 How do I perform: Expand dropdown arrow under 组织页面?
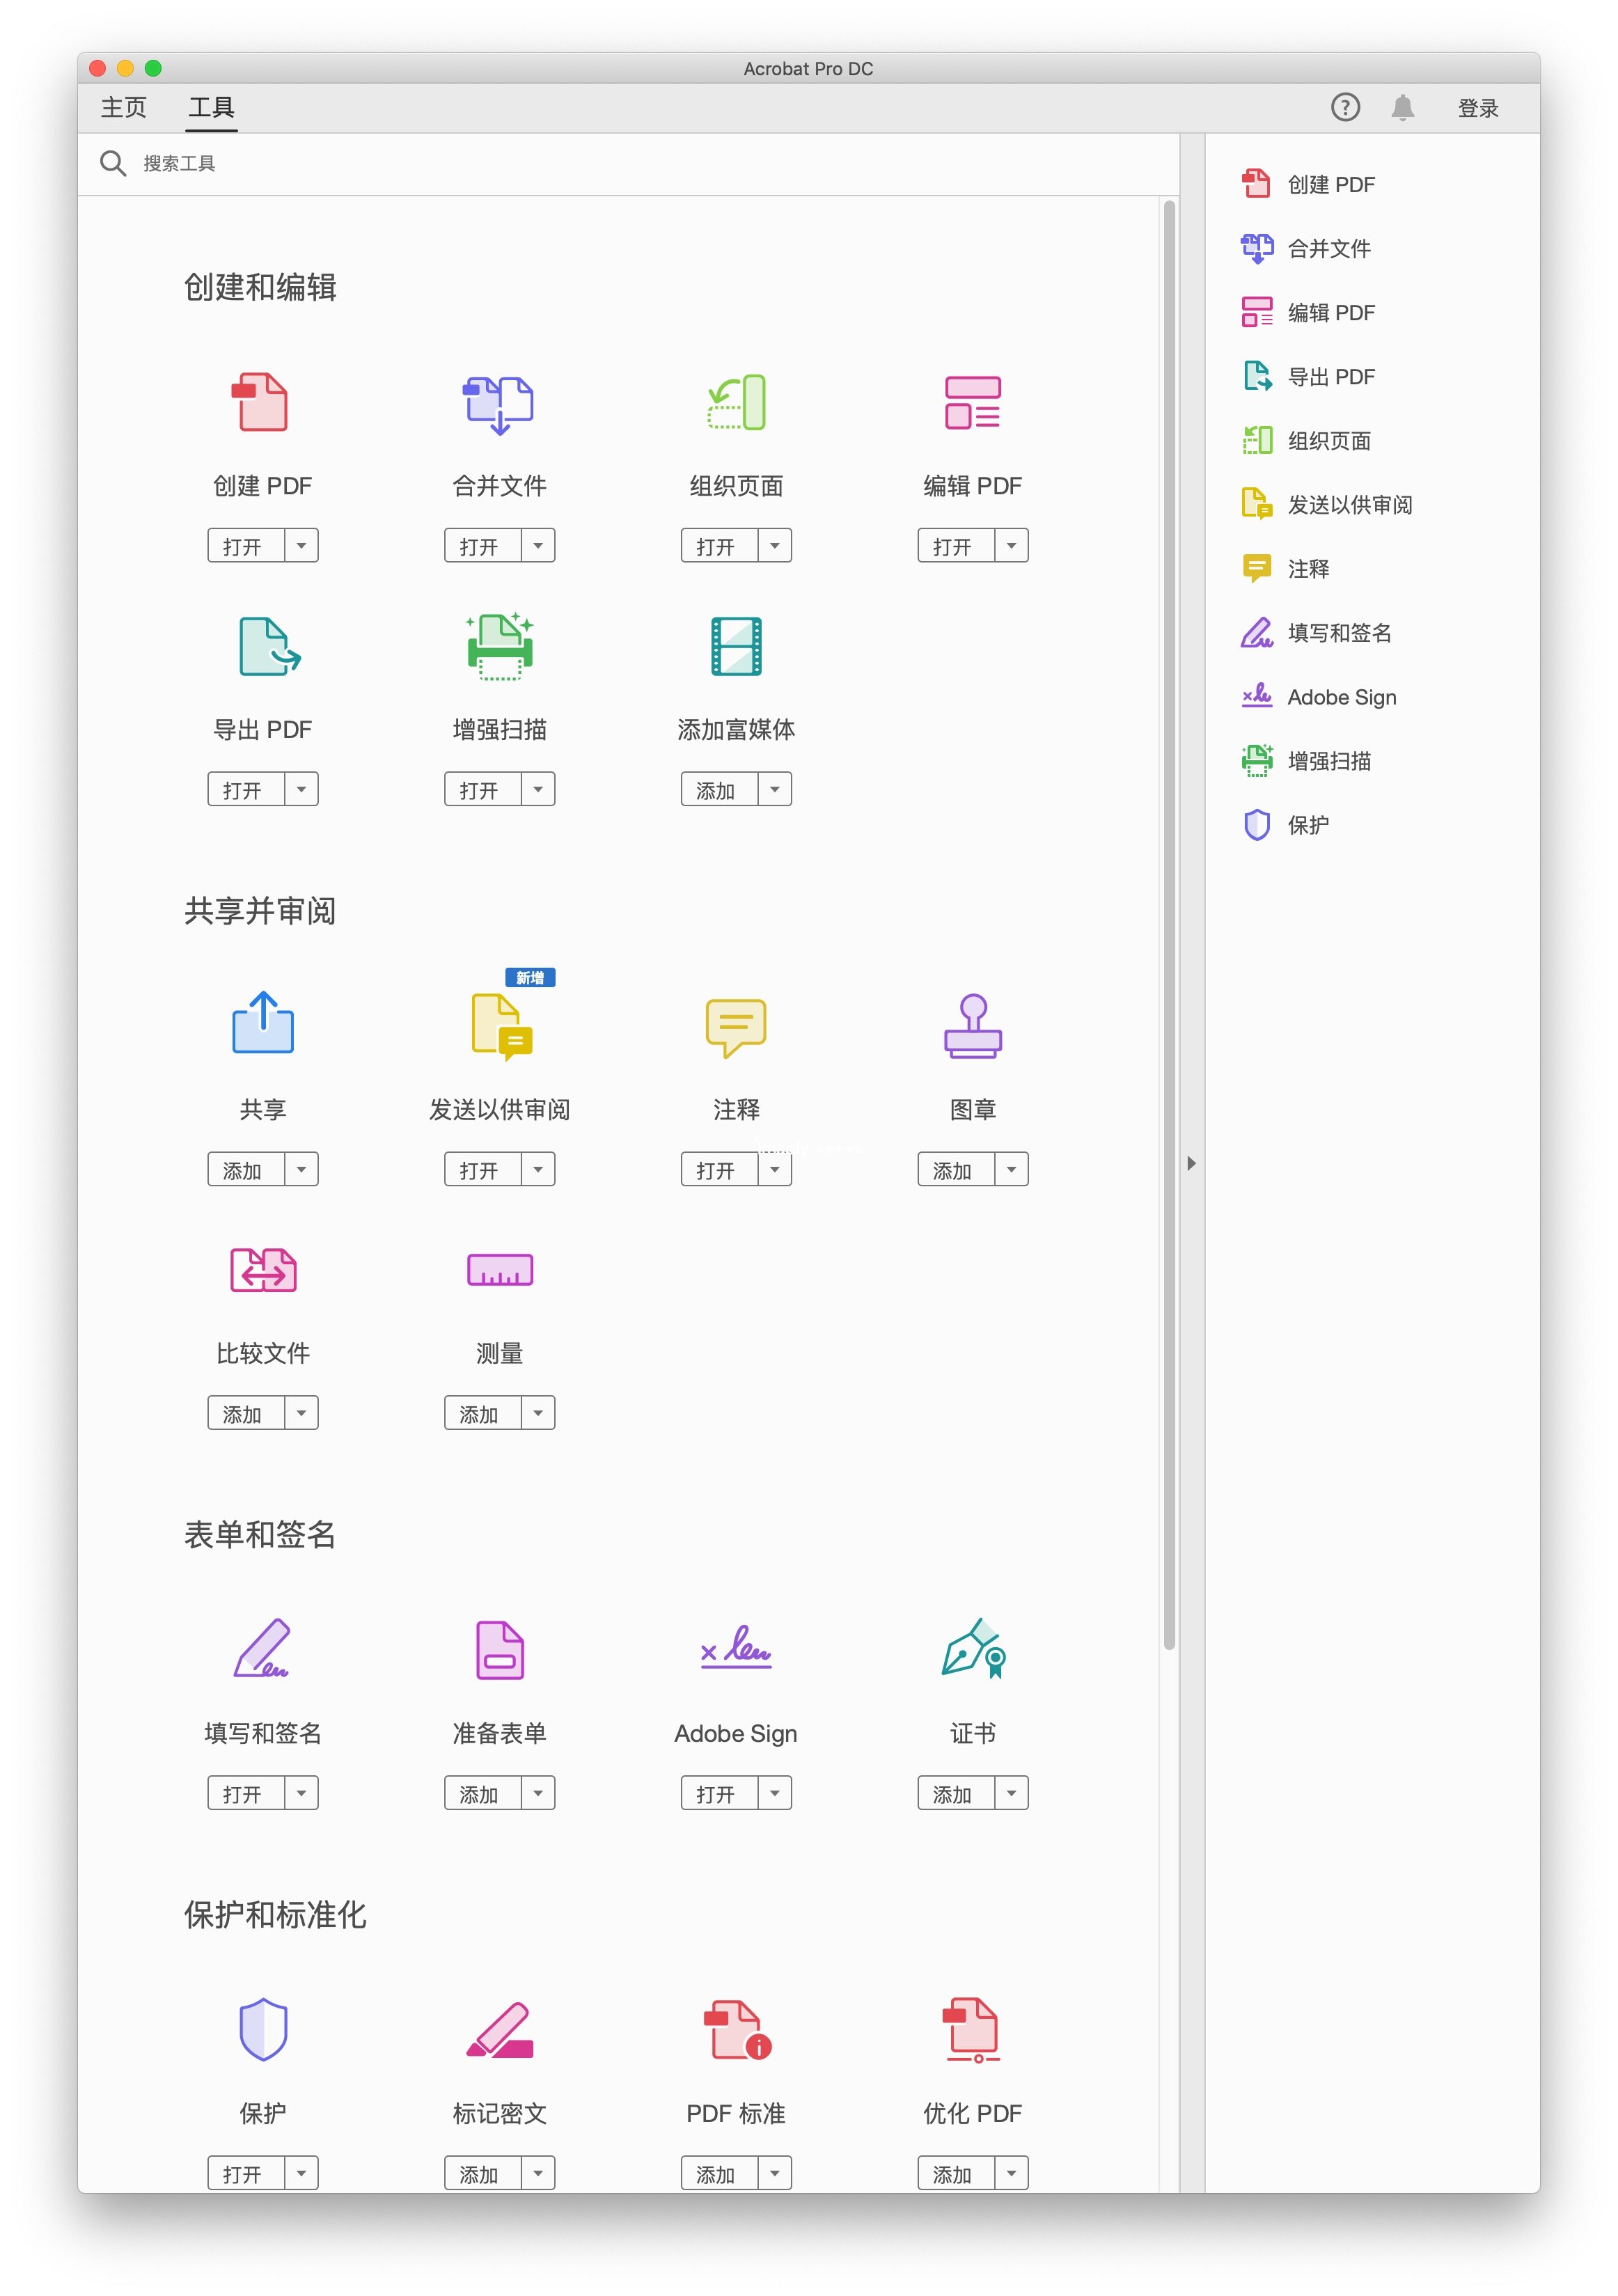pyautogui.click(x=775, y=545)
